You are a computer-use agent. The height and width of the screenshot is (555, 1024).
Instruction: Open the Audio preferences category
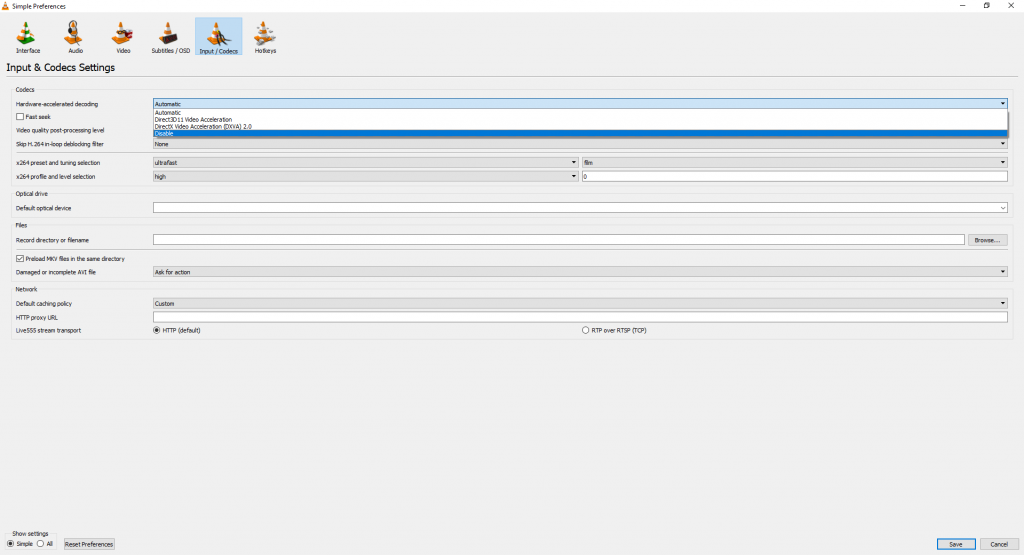75,37
